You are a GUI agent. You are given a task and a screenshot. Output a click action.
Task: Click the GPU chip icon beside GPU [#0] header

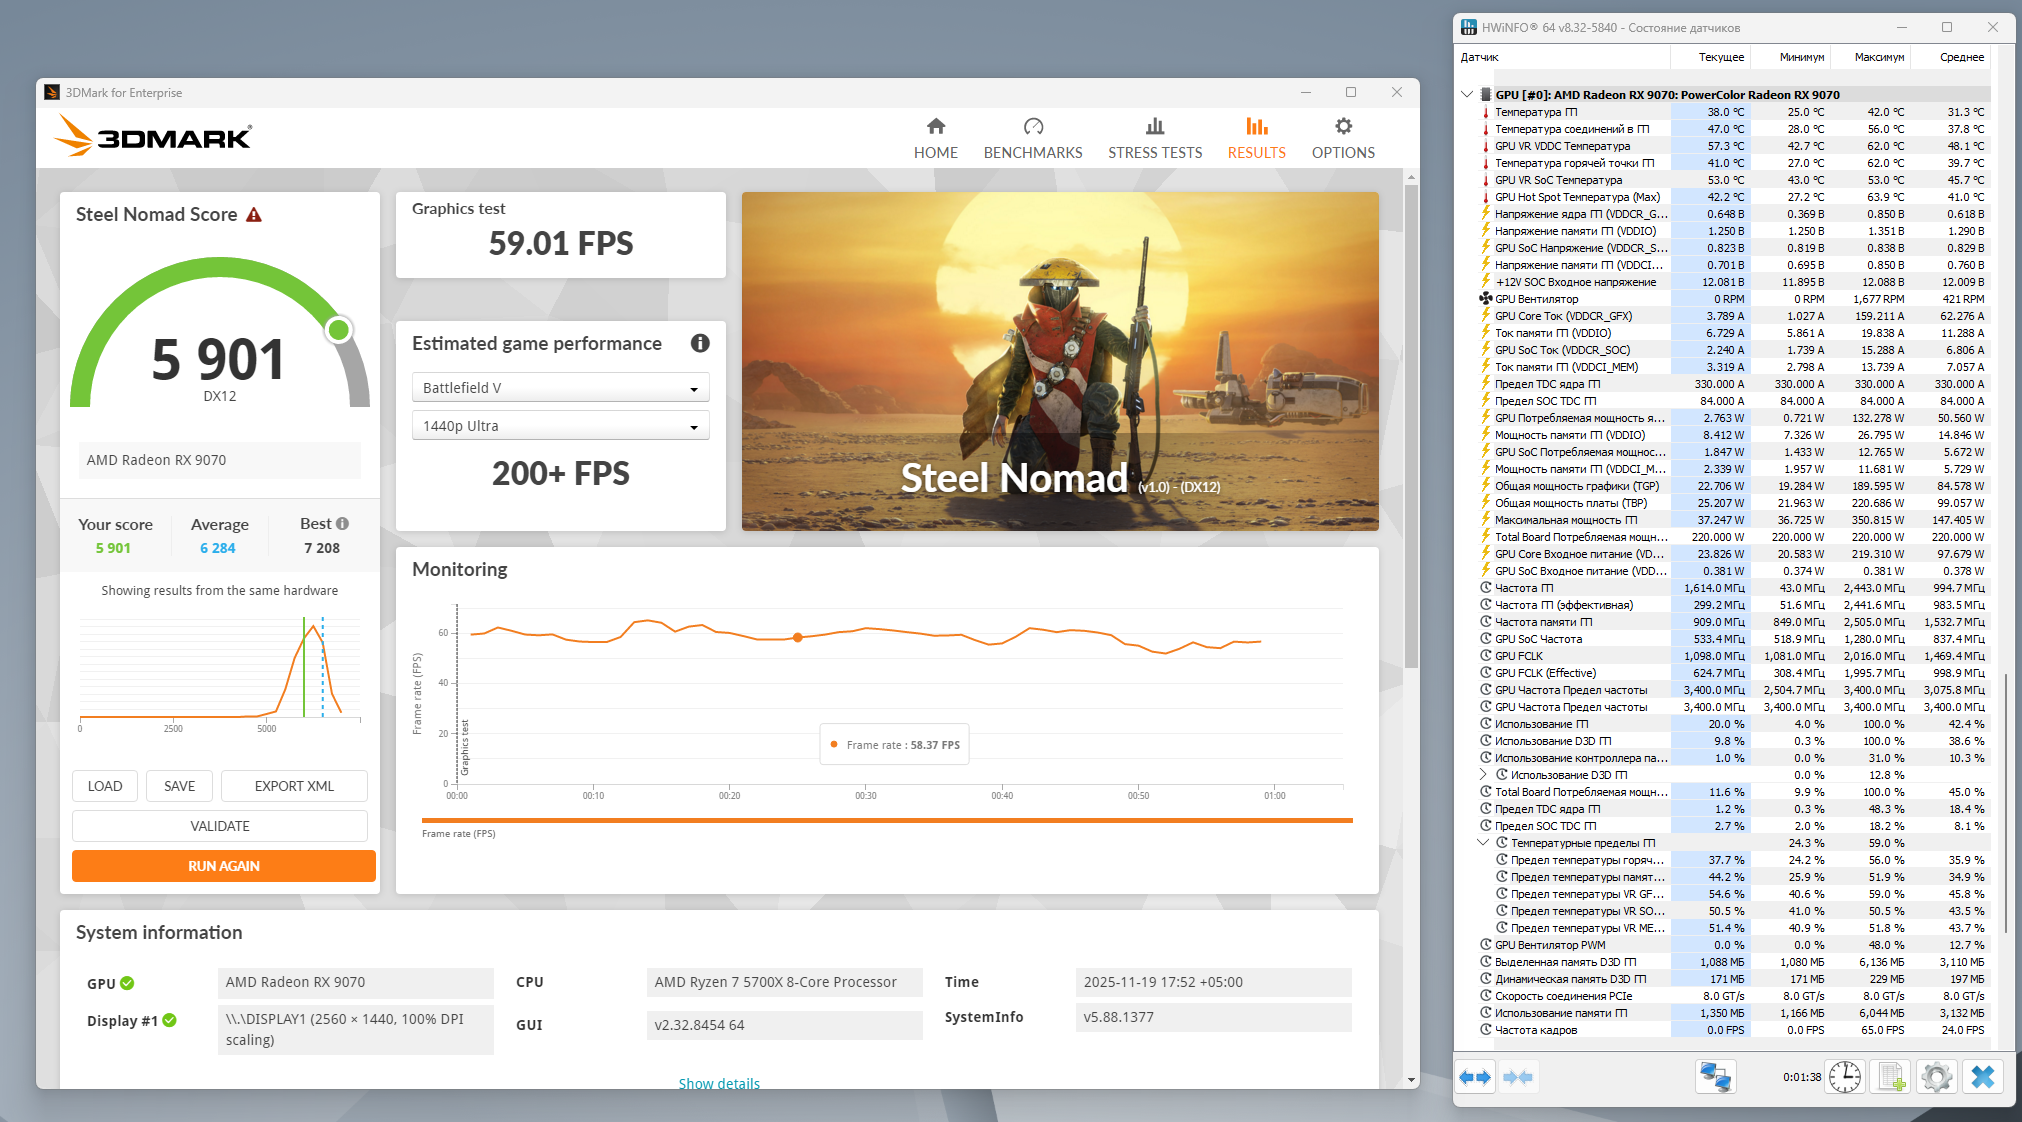pos(1486,95)
